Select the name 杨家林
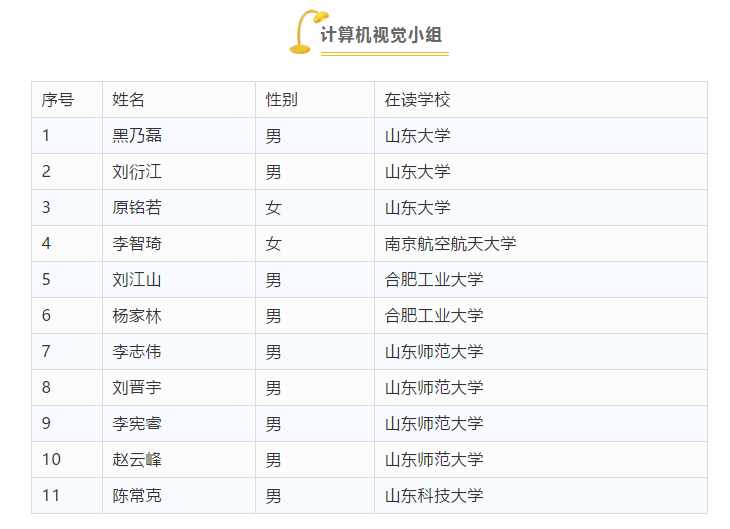Screen dimensions: 730x529 [x=137, y=316]
